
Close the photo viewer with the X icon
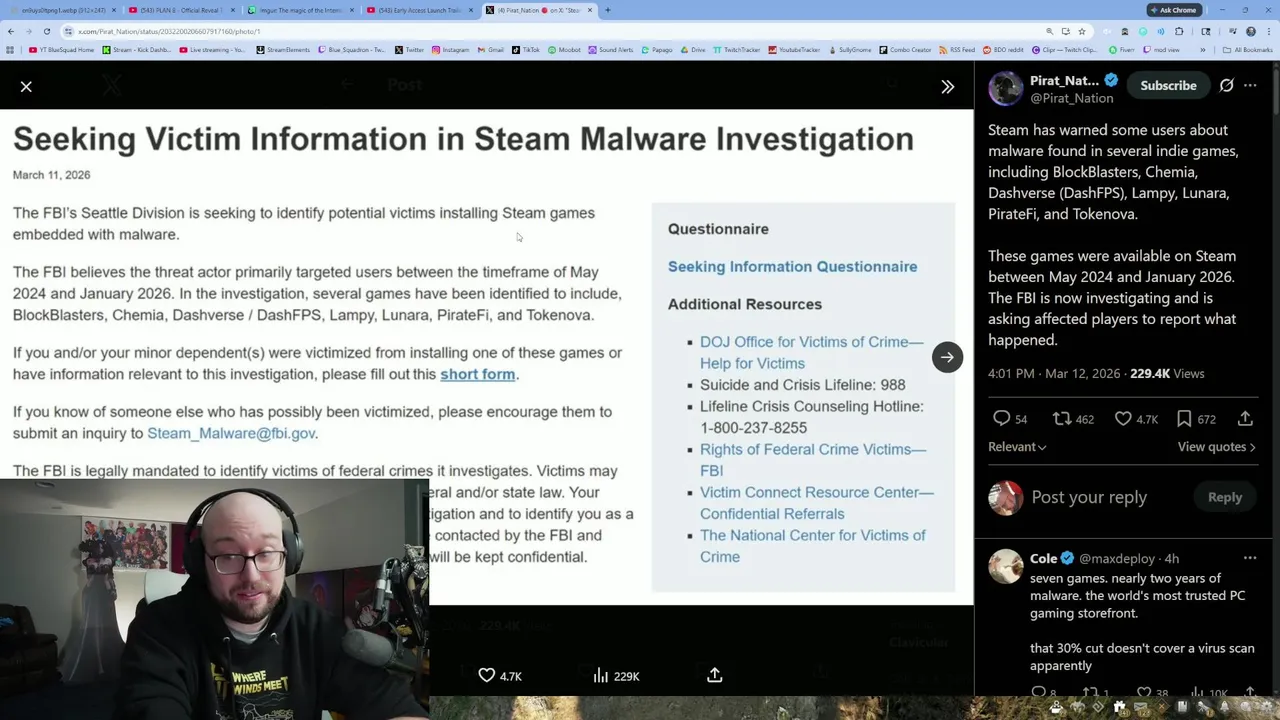click(x=26, y=87)
